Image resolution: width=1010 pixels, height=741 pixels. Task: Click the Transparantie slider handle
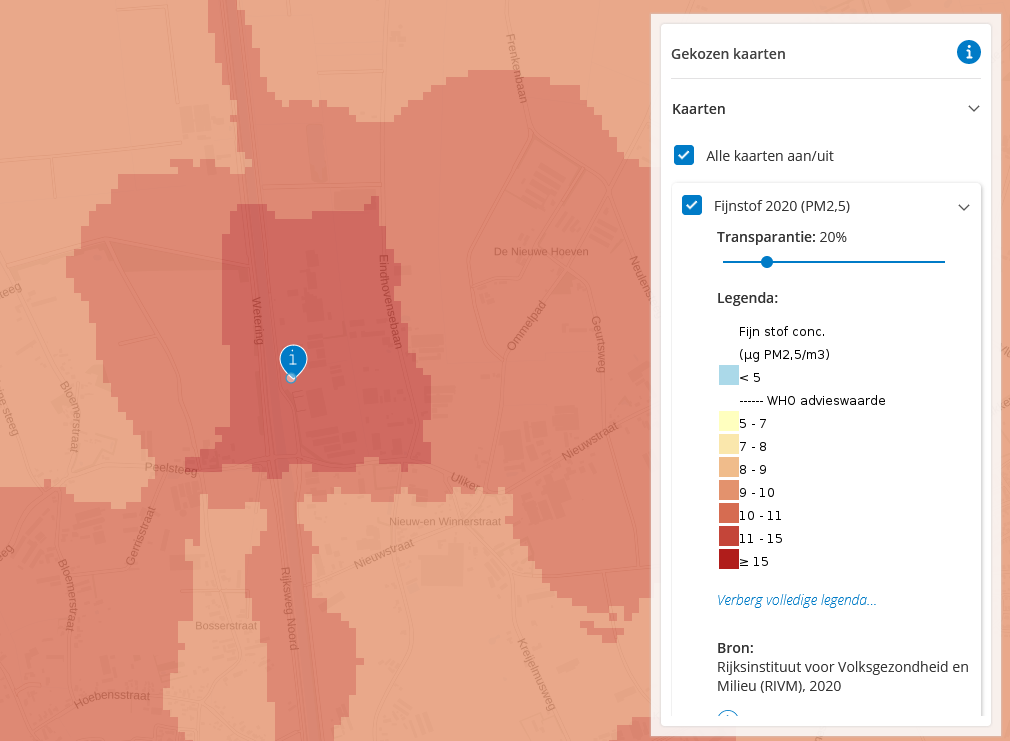pyautogui.click(x=767, y=262)
